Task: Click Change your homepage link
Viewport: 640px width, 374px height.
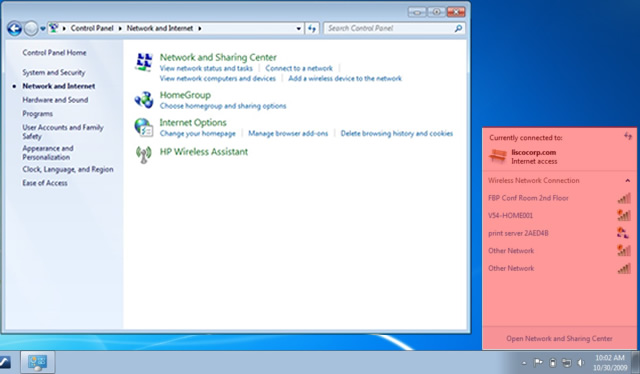Action: (198, 134)
